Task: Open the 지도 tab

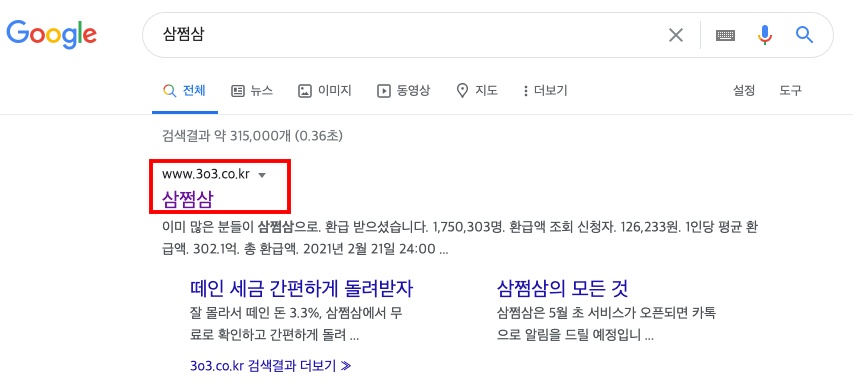Action: [477, 91]
